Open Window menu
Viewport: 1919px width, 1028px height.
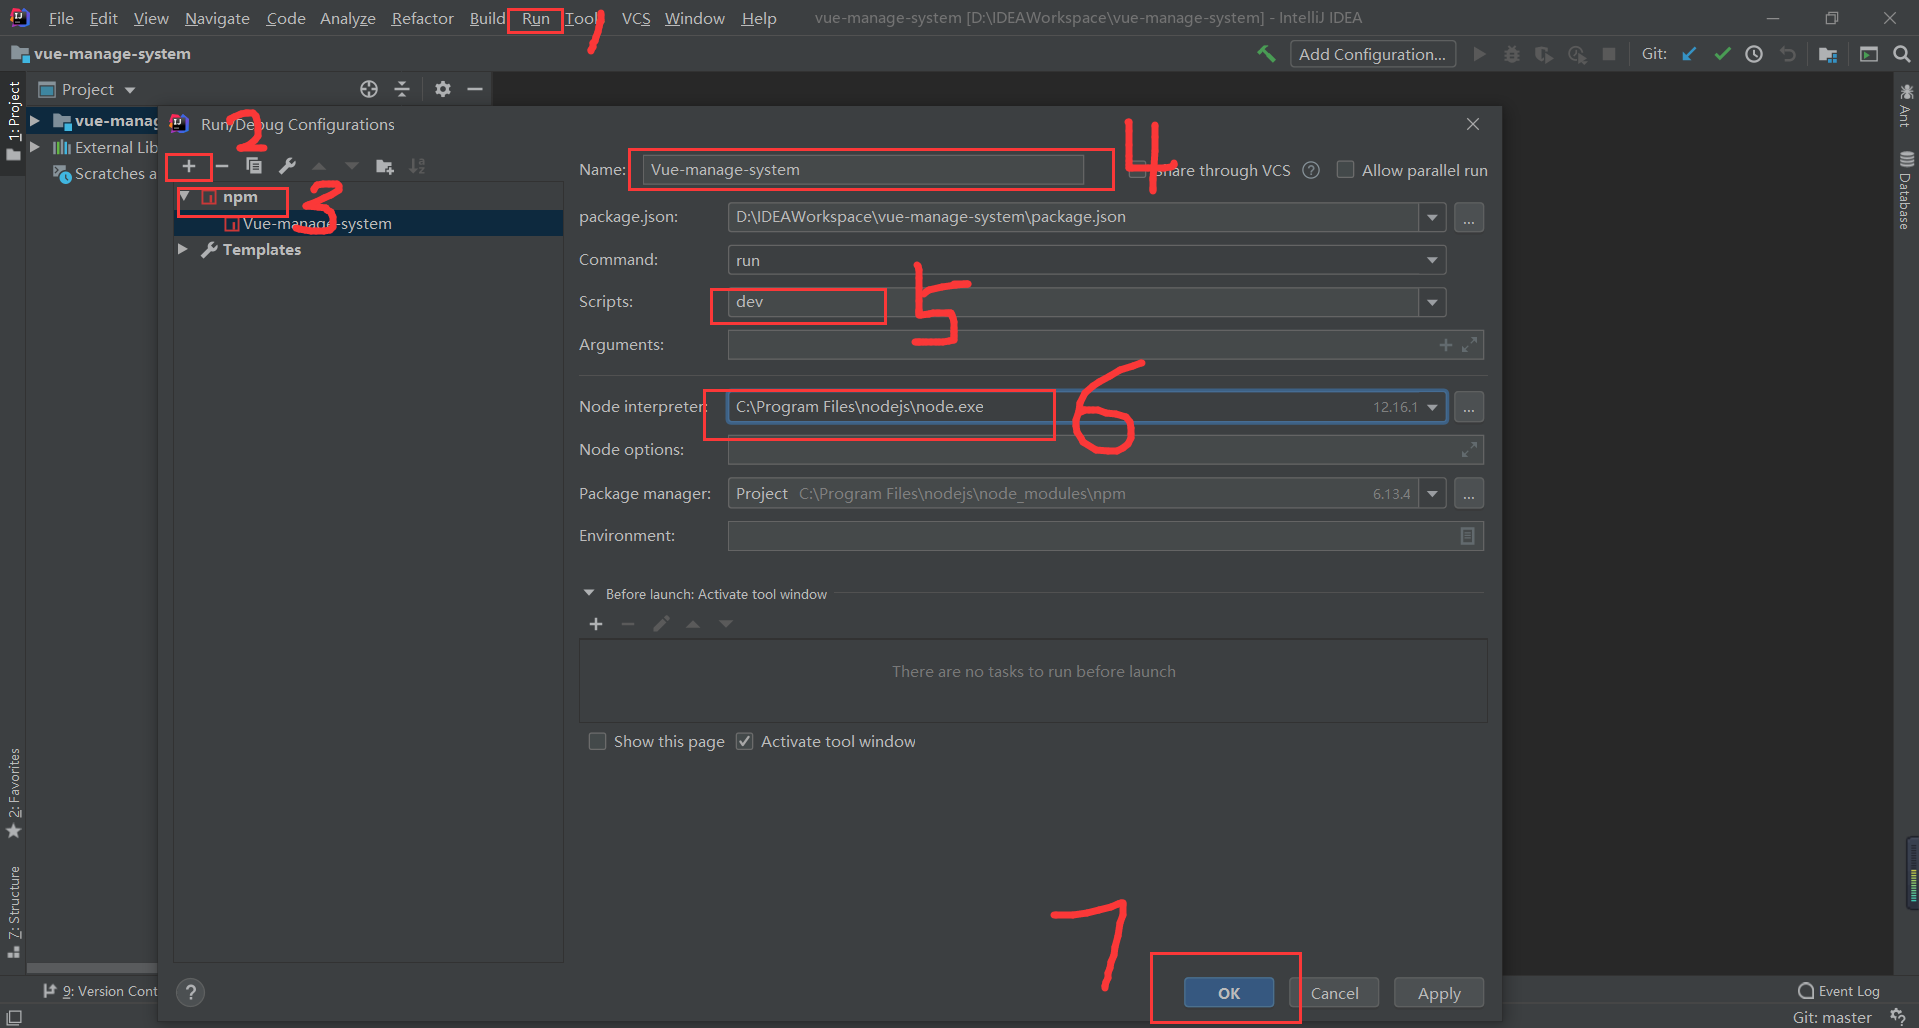click(x=694, y=18)
